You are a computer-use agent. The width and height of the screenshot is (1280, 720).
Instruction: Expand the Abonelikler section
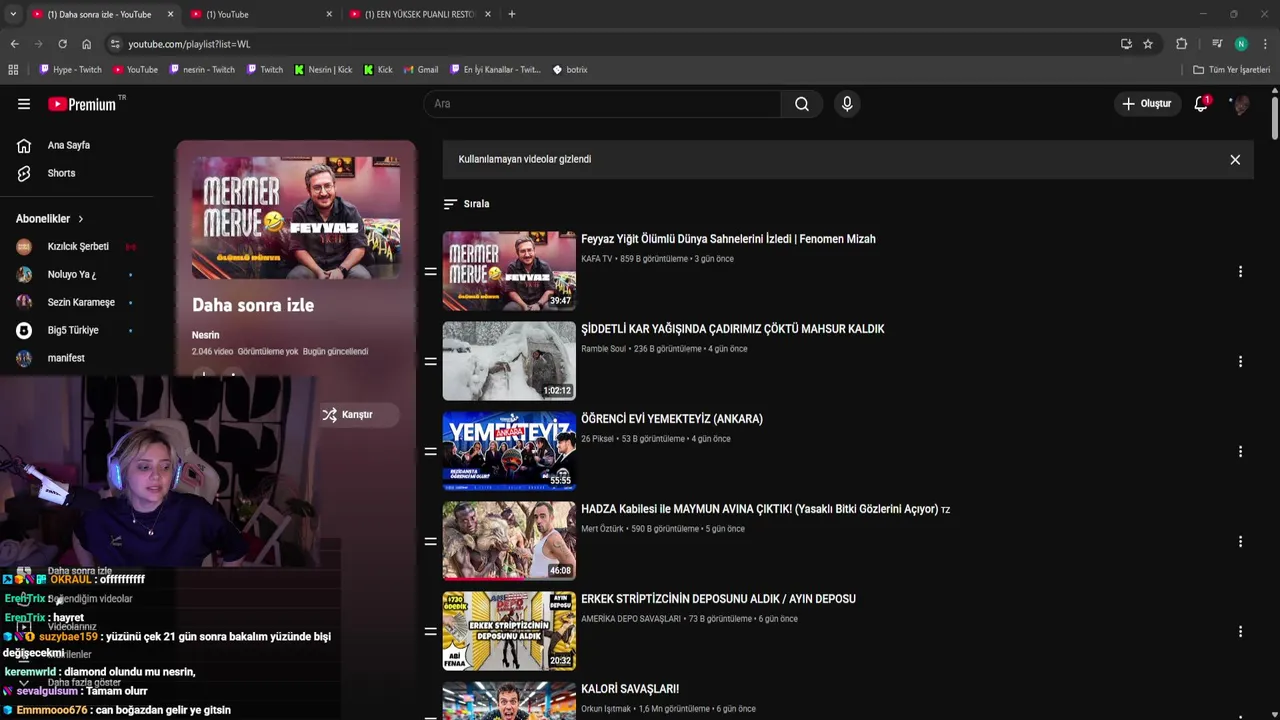tap(50, 219)
